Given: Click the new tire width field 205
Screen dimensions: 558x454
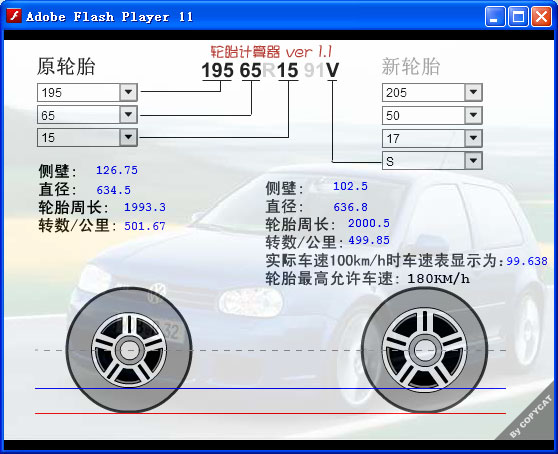Looking at the screenshot, I should point(432,93).
